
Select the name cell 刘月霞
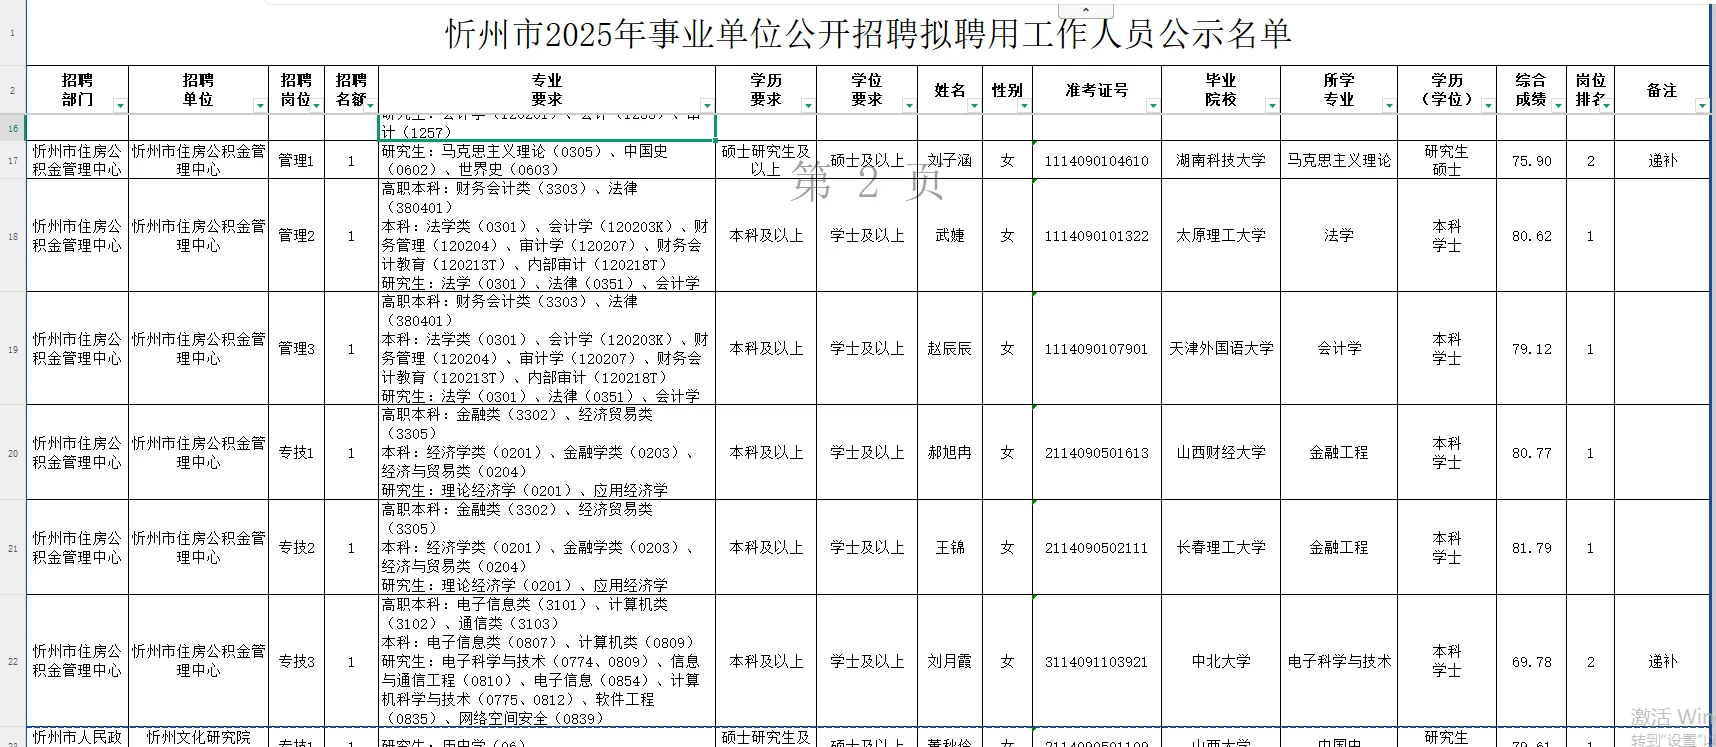pyautogui.click(x=949, y=661)
